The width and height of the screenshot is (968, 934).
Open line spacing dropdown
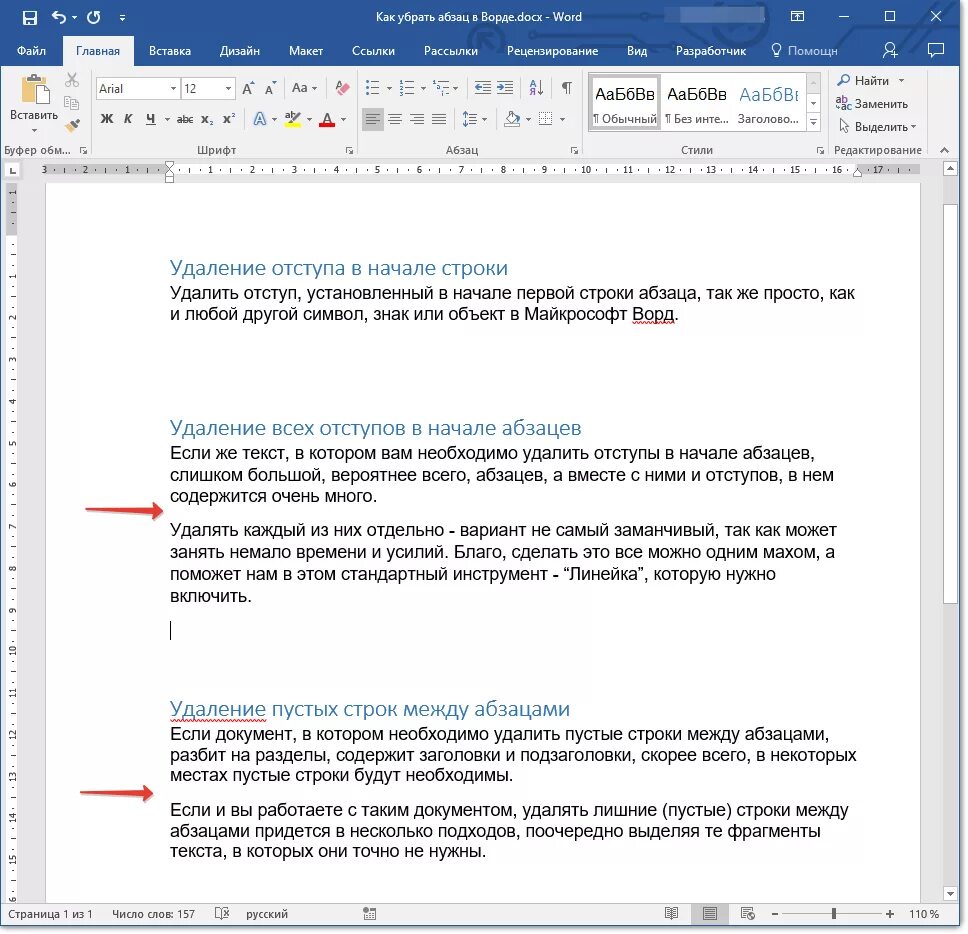click(474, 119)
